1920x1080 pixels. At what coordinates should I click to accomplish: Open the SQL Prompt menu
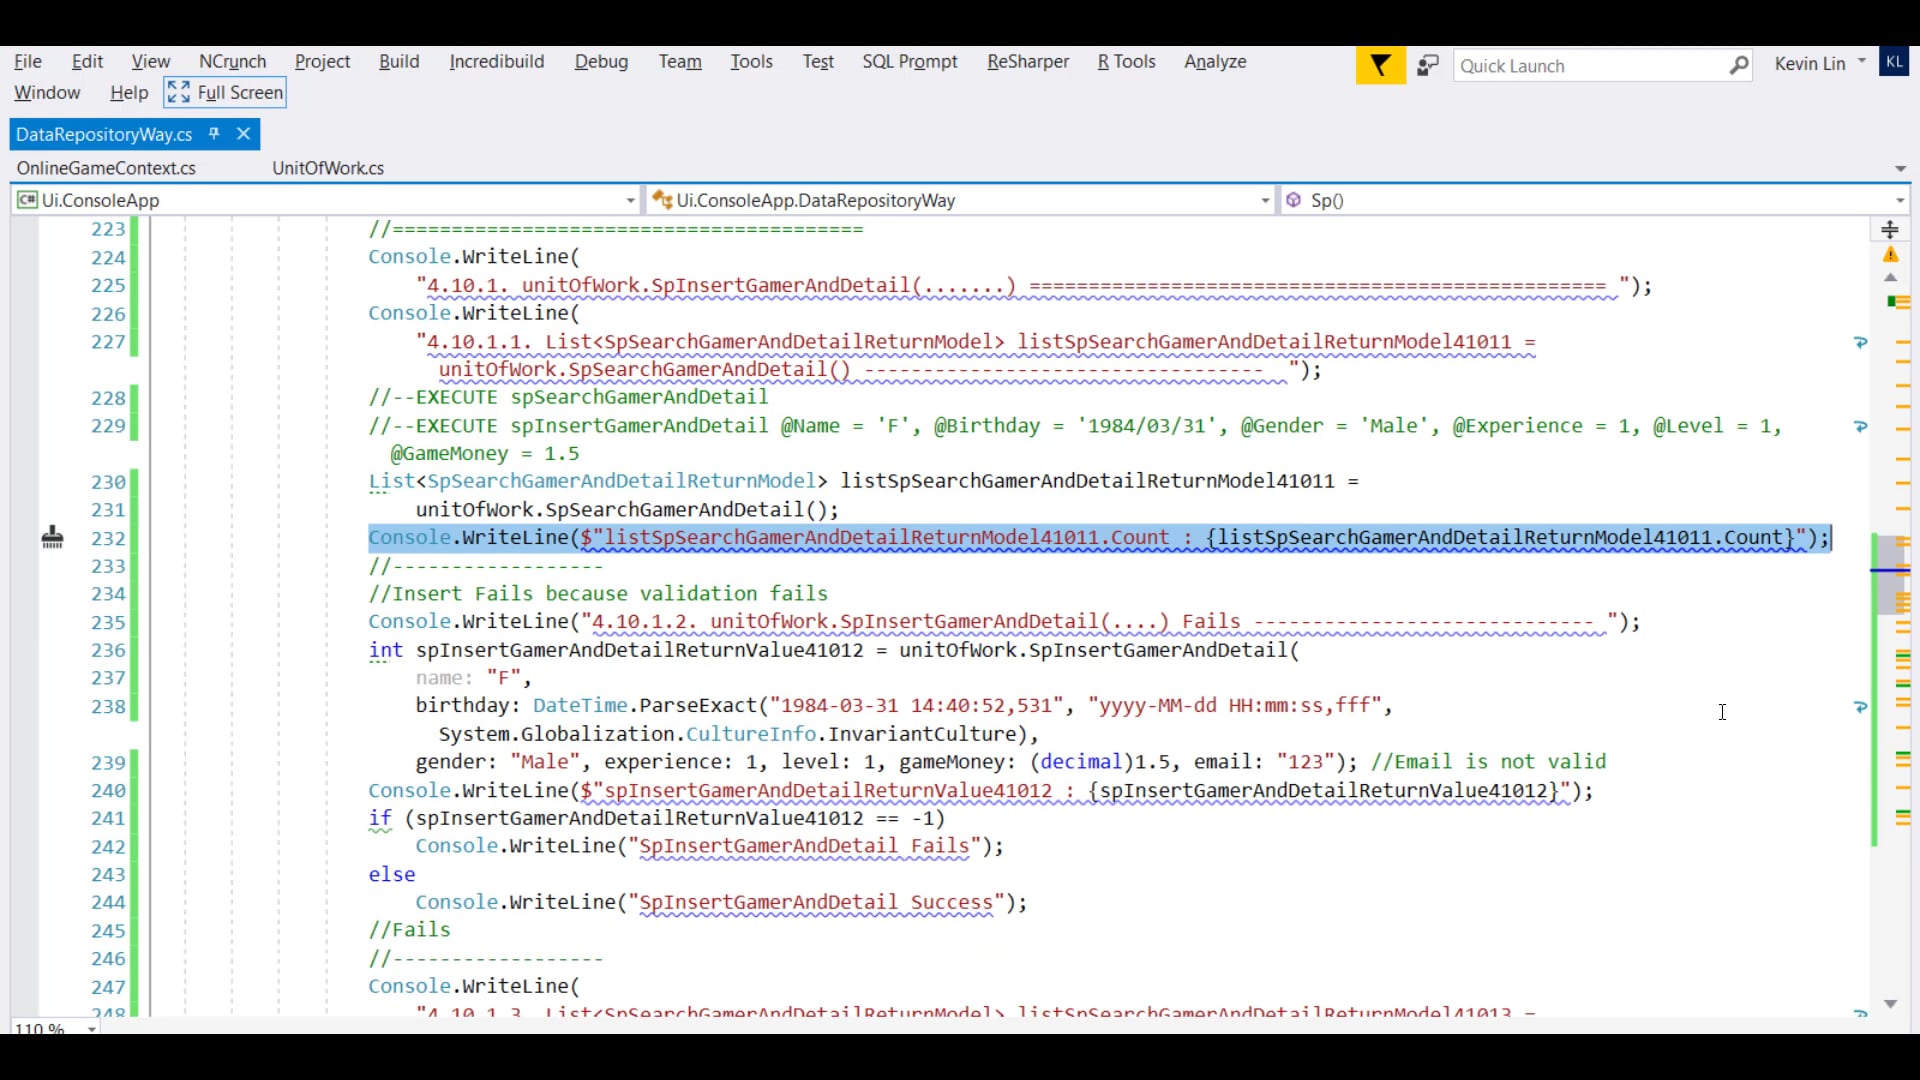pyautogui.click(x=909, y=61)
